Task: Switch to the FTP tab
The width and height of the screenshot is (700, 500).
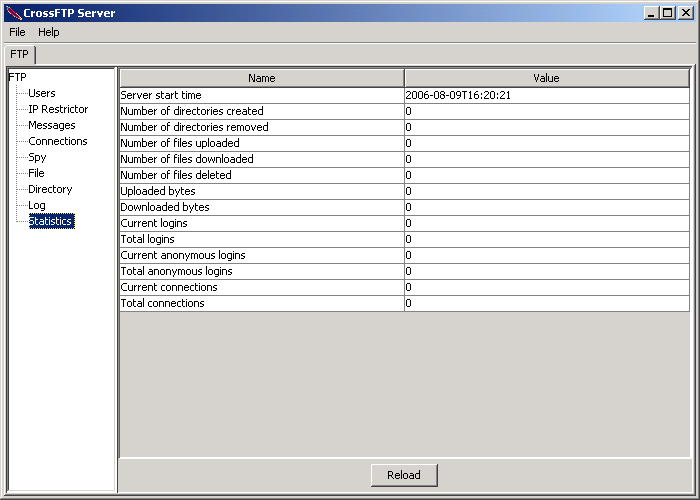Action: (x=20, y=54)
